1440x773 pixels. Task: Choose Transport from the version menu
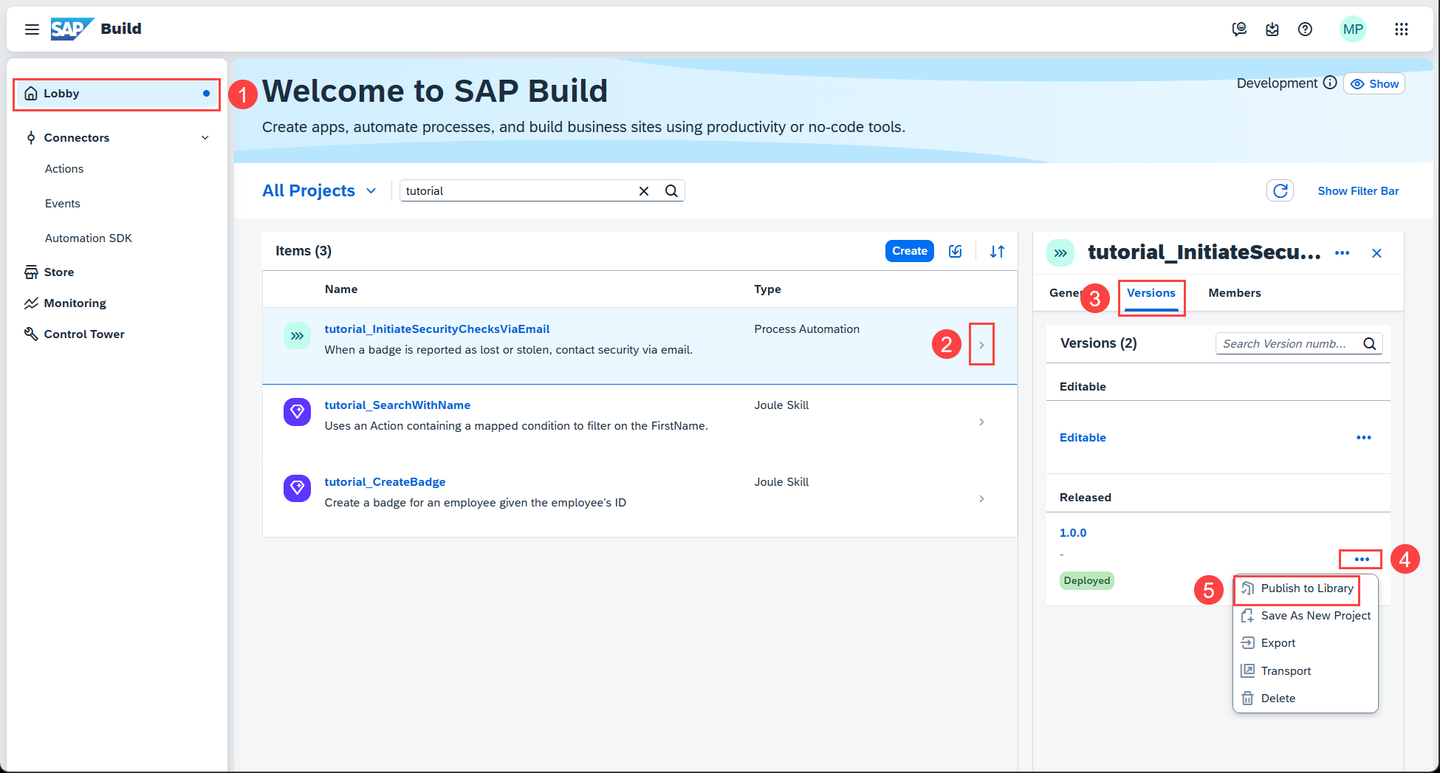click(x=1306, y=671)
